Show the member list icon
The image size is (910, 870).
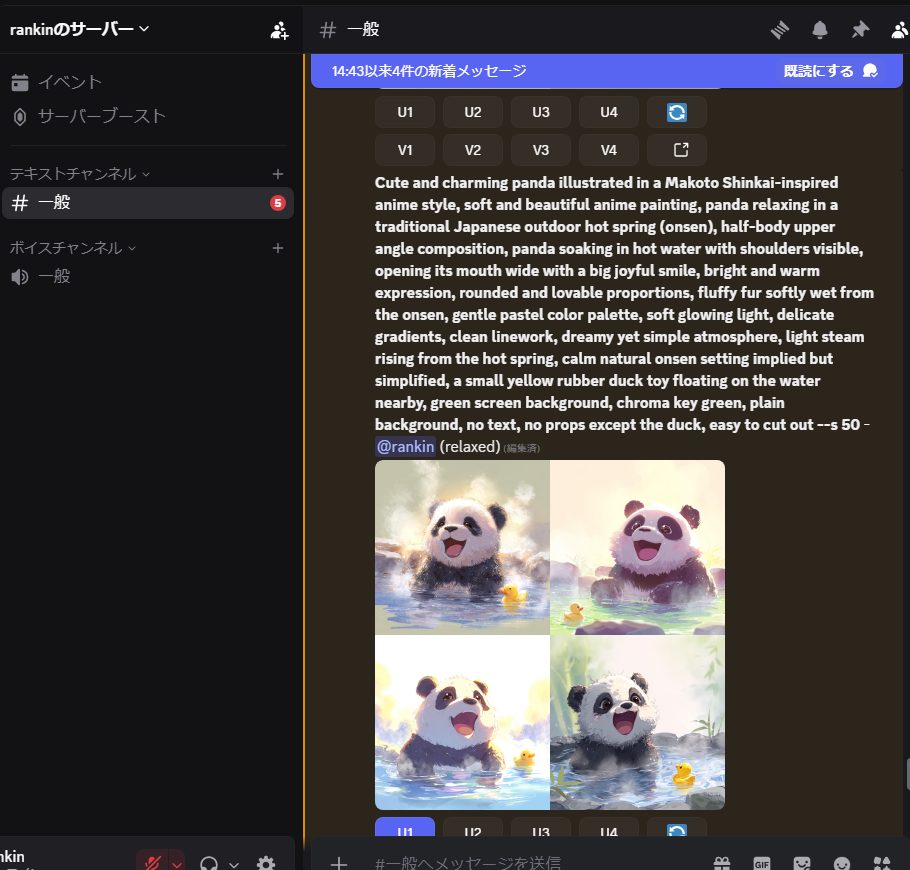(899, 30)
